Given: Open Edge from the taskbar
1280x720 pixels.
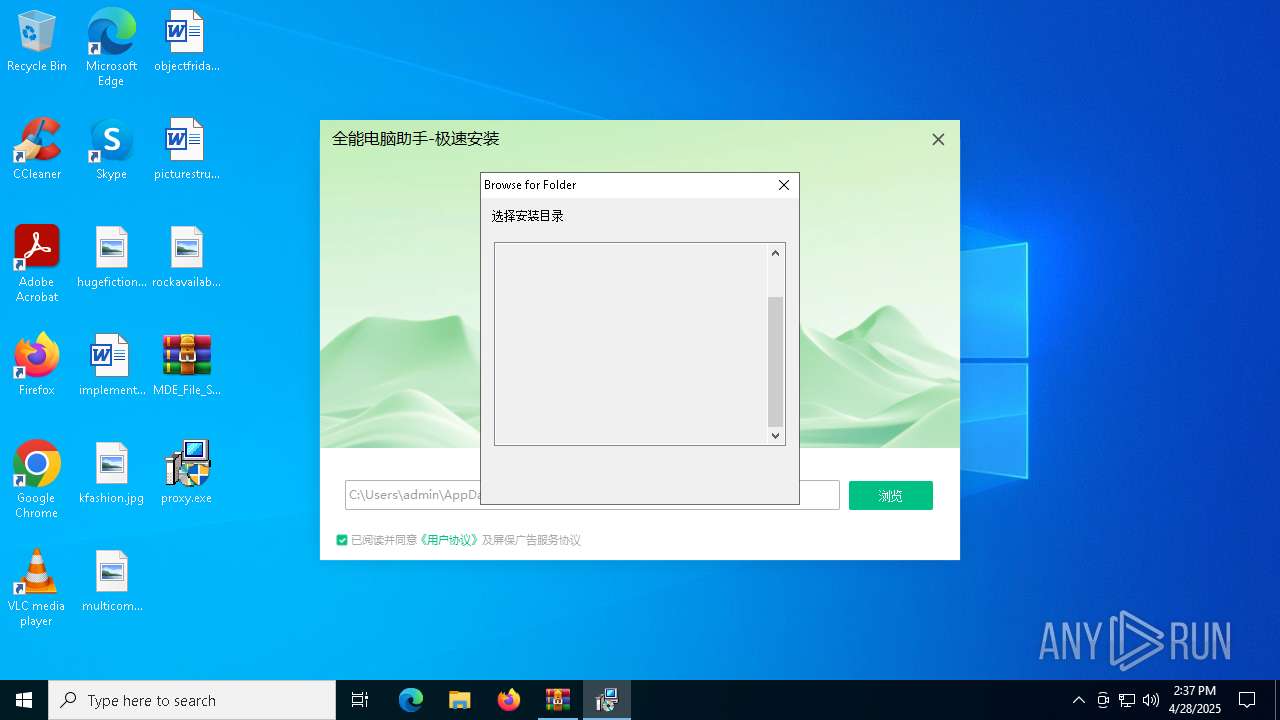Looking at the screenshot, I should pos(411,700).
